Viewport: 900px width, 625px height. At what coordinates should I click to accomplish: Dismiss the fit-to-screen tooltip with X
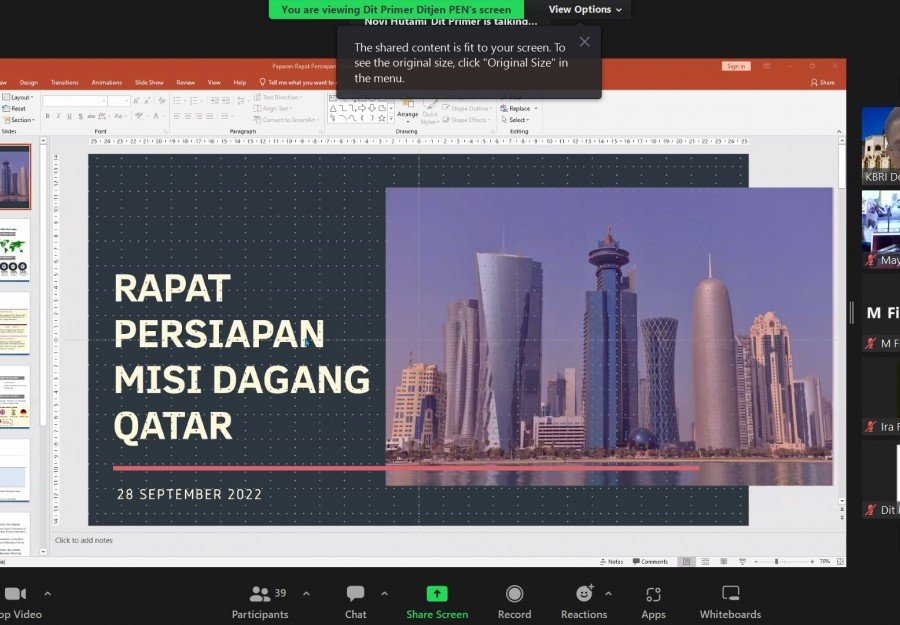click(x=584, y=42)
